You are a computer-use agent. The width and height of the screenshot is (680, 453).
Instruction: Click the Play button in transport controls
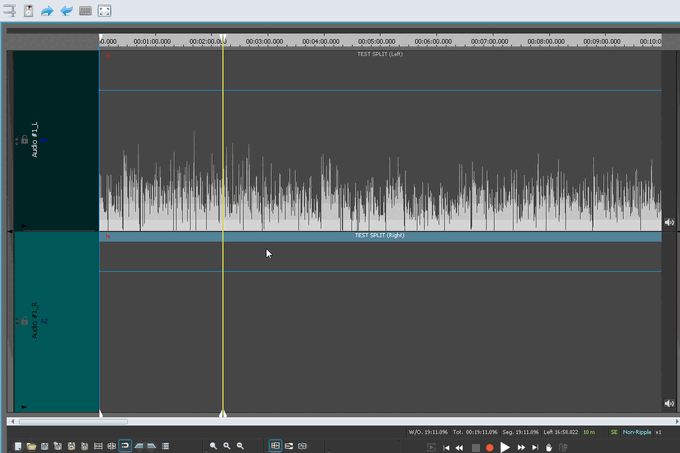(505, 447)
